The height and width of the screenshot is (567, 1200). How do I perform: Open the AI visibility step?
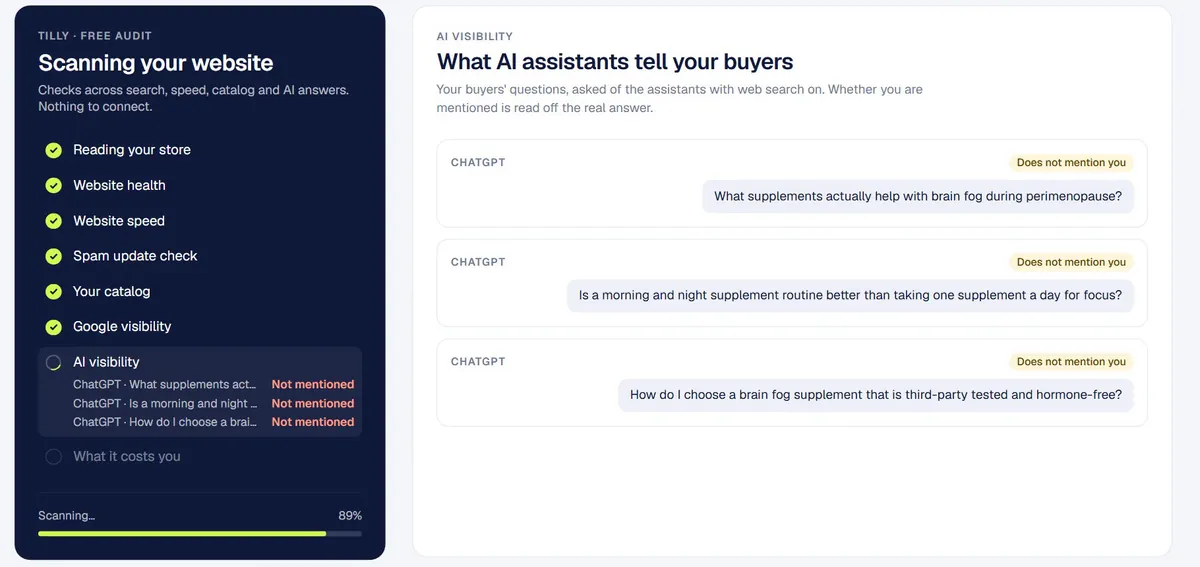click(200, 391)
